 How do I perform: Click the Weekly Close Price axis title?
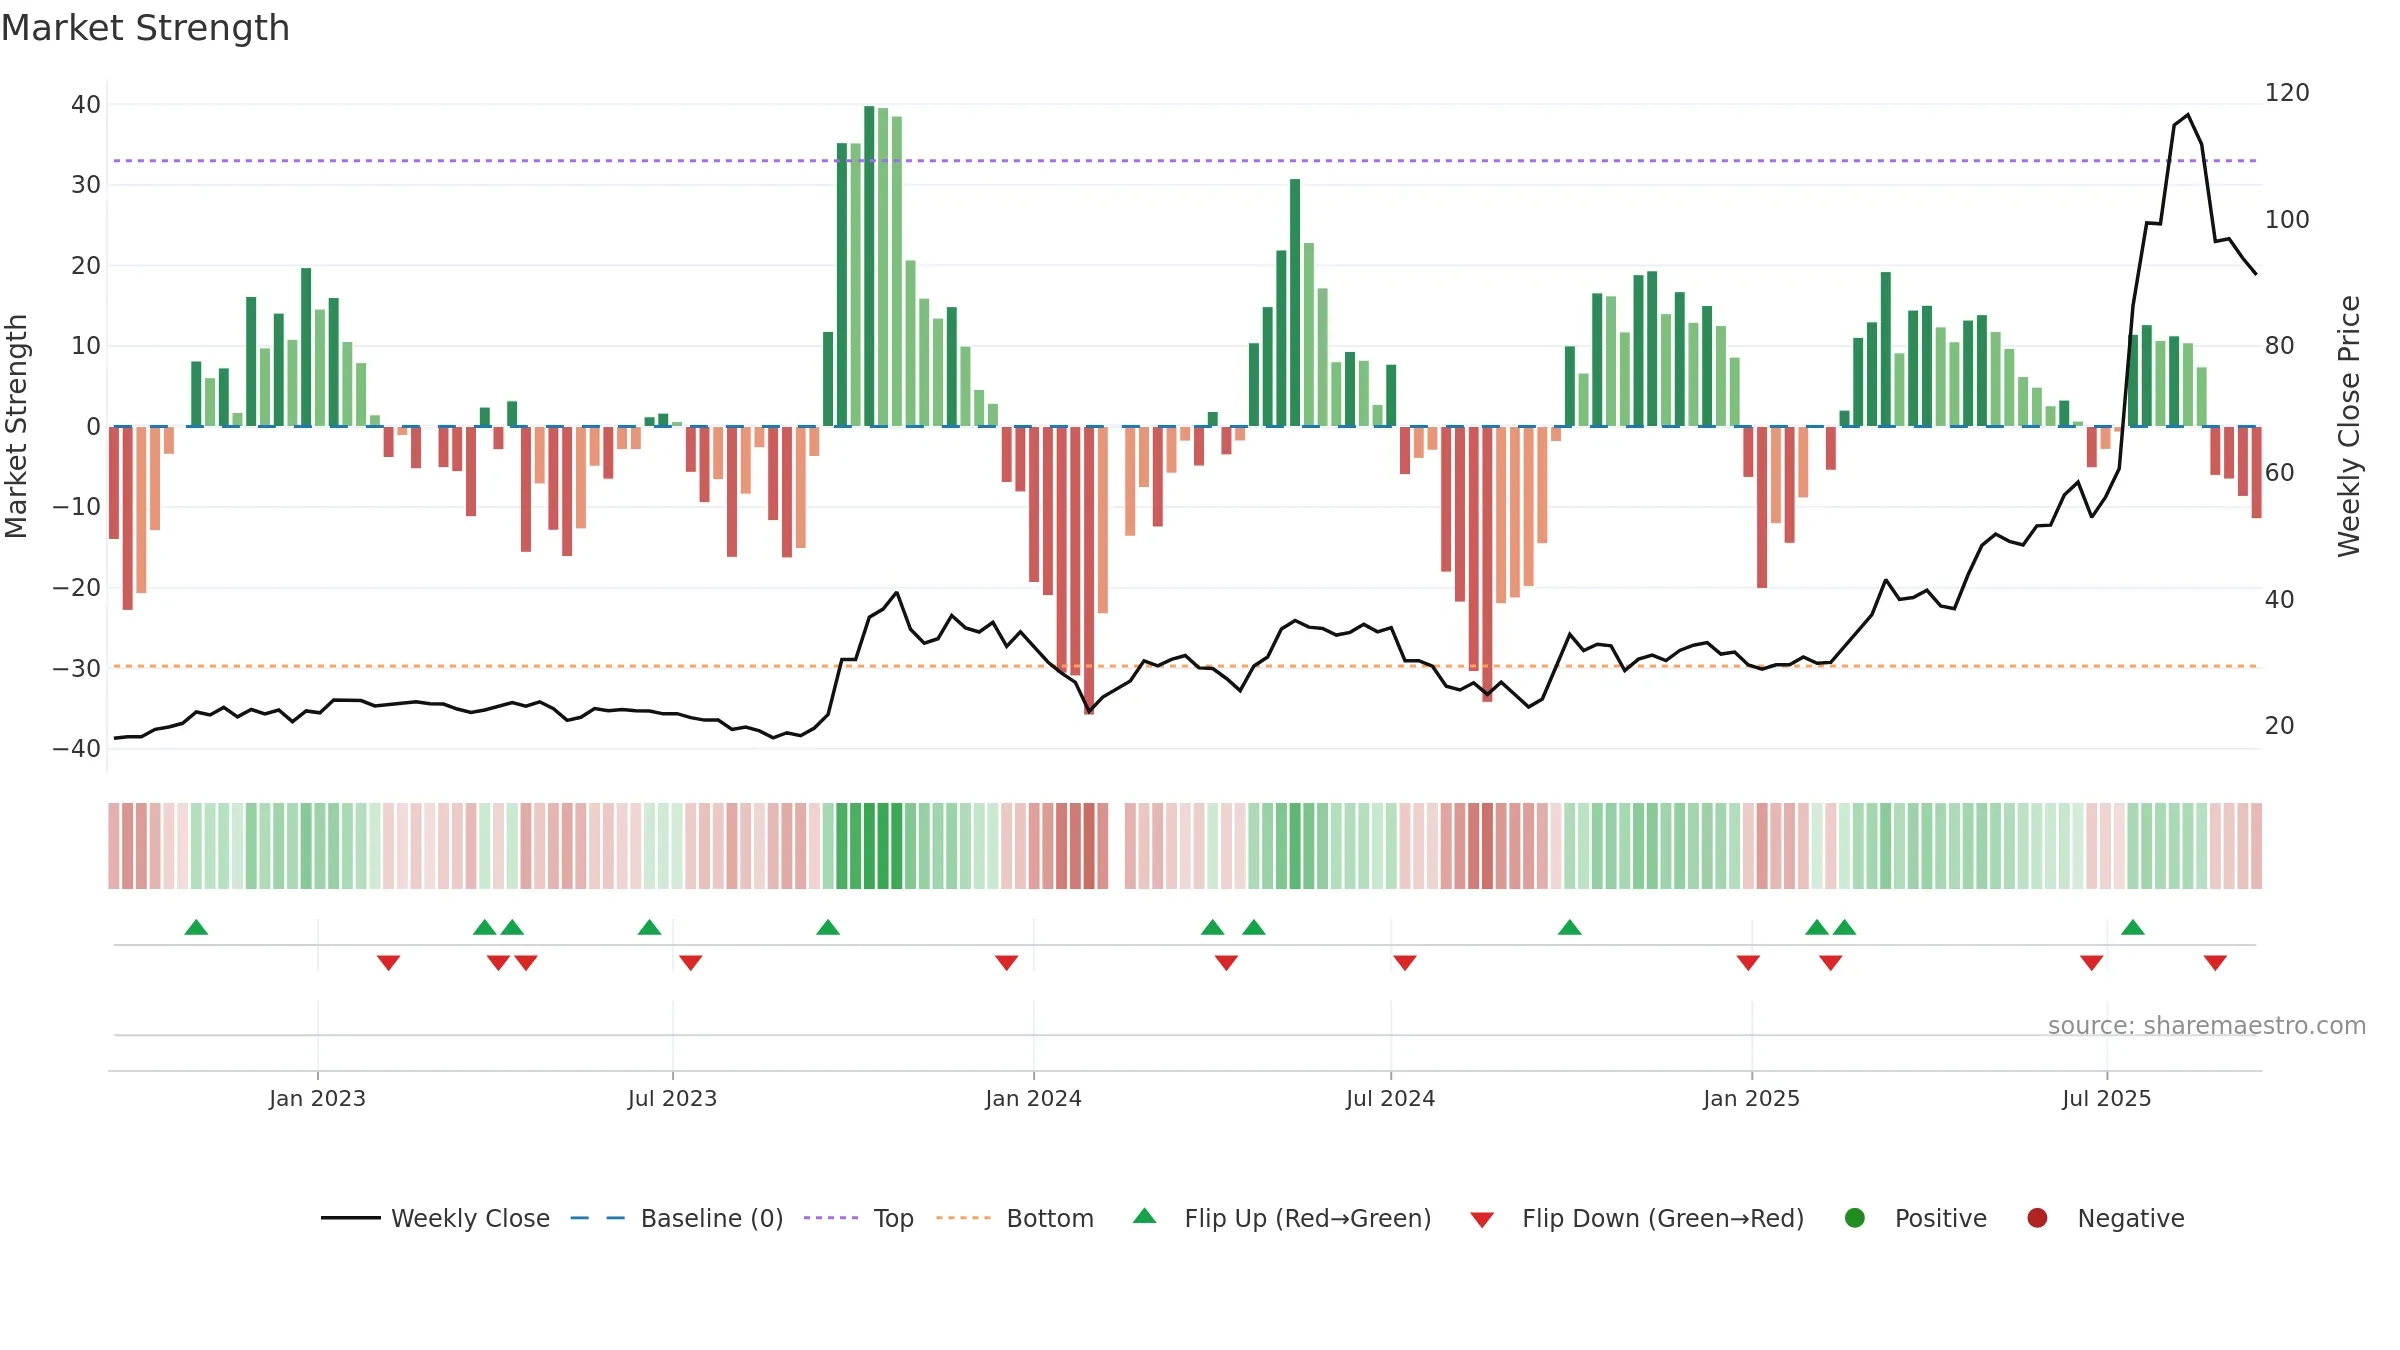2349,426
